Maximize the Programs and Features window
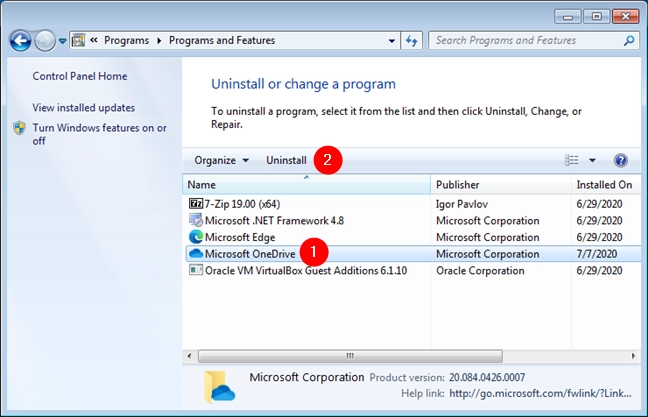Viewport: 648px width, 417px height. click(596, 17)
